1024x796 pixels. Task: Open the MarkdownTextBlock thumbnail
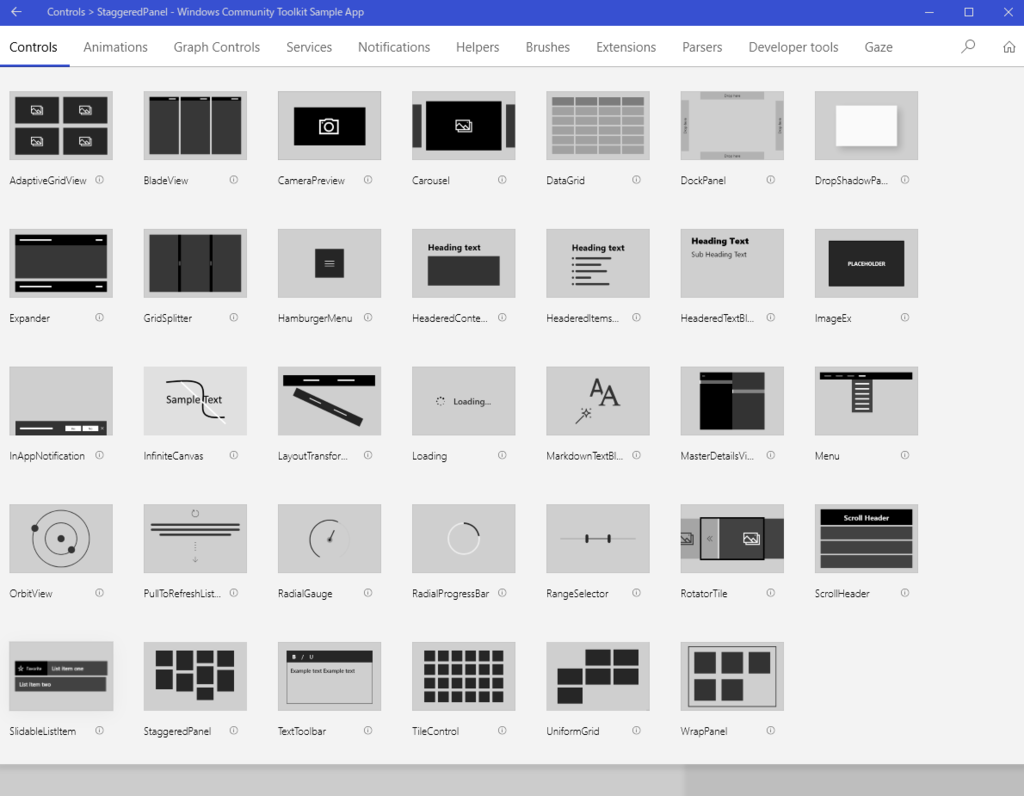pos(598,401)
